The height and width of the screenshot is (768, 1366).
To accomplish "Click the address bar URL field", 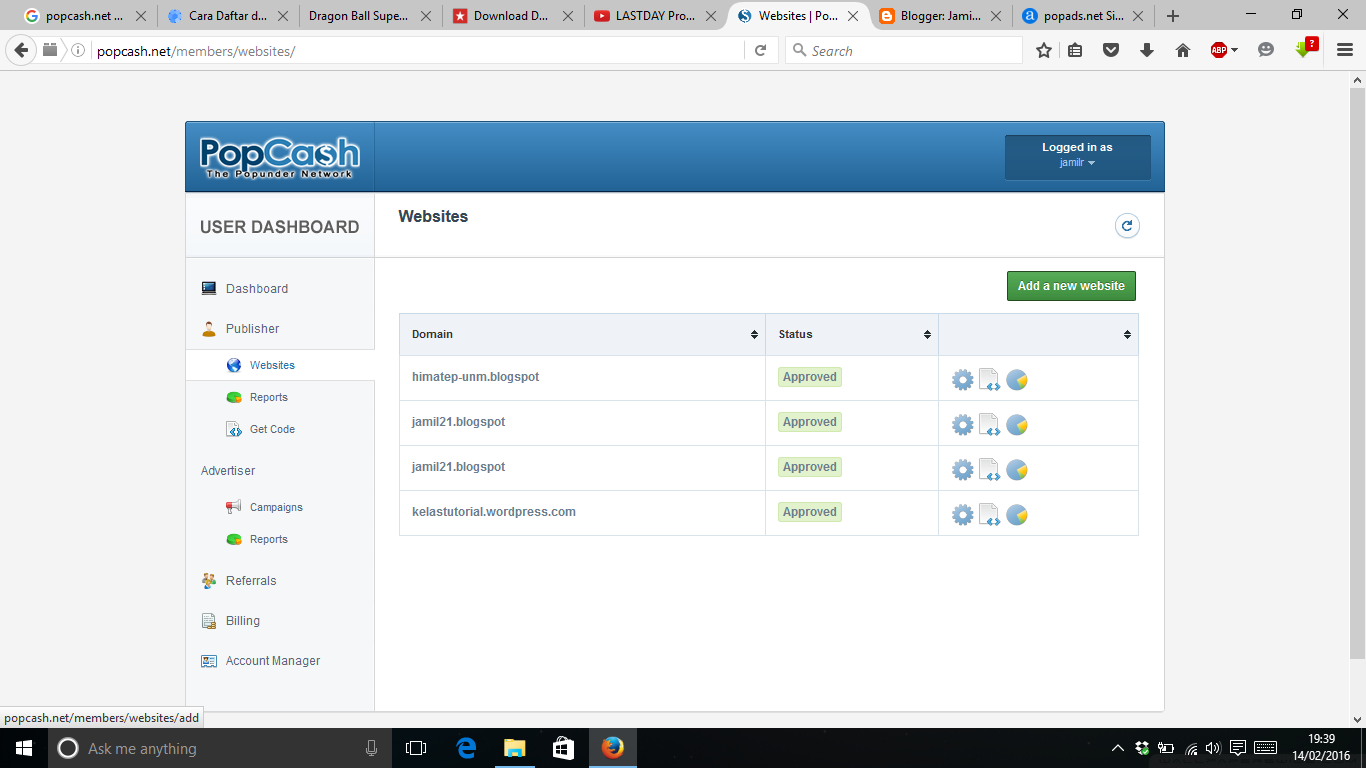I will point(417,51).
